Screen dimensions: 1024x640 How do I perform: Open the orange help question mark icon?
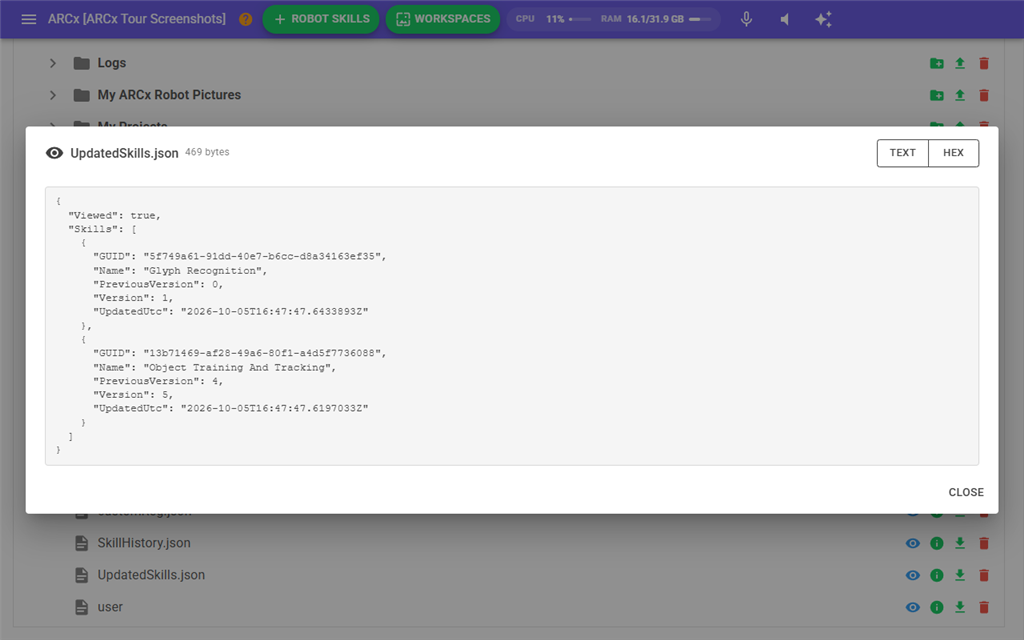tap(246, 19)
